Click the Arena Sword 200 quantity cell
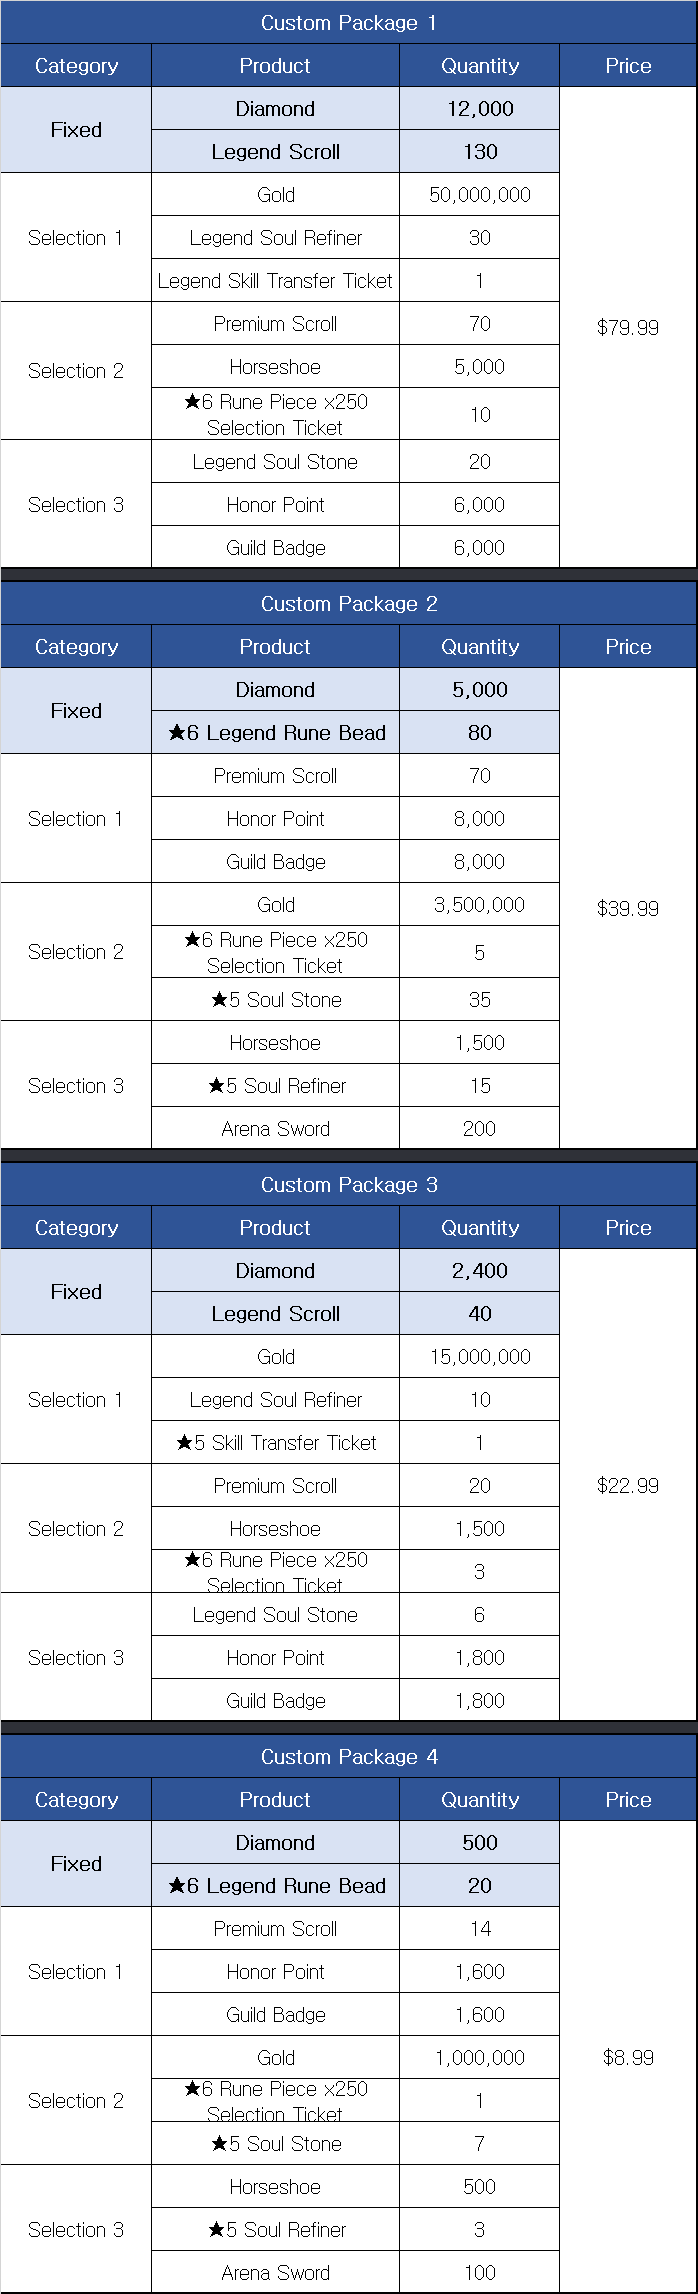 (480, 1128)
